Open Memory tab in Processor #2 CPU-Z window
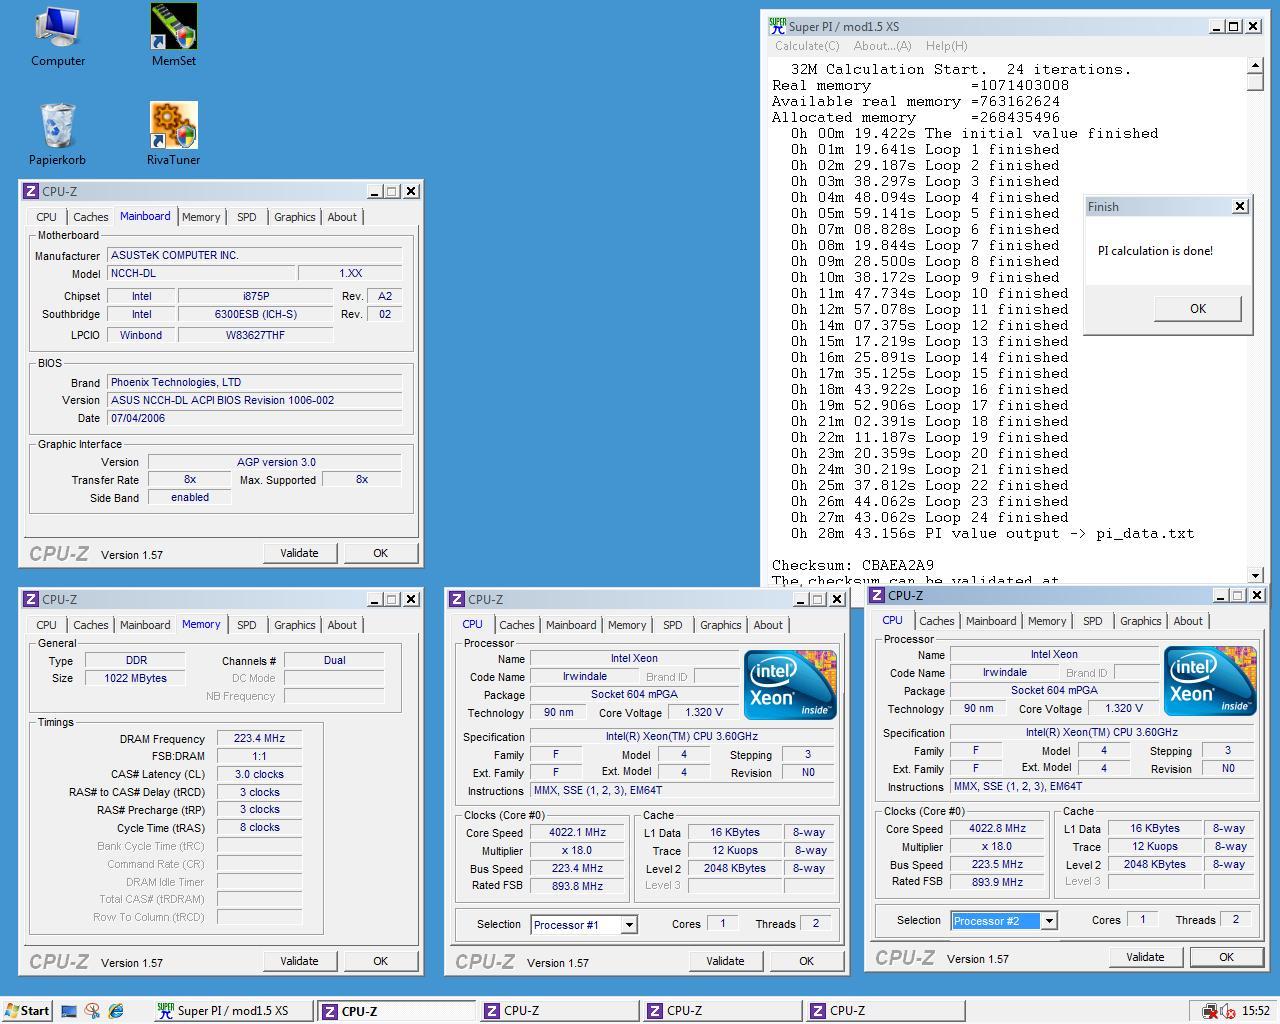This screenshot has height=1024, width=1280. coord(1047,621)
